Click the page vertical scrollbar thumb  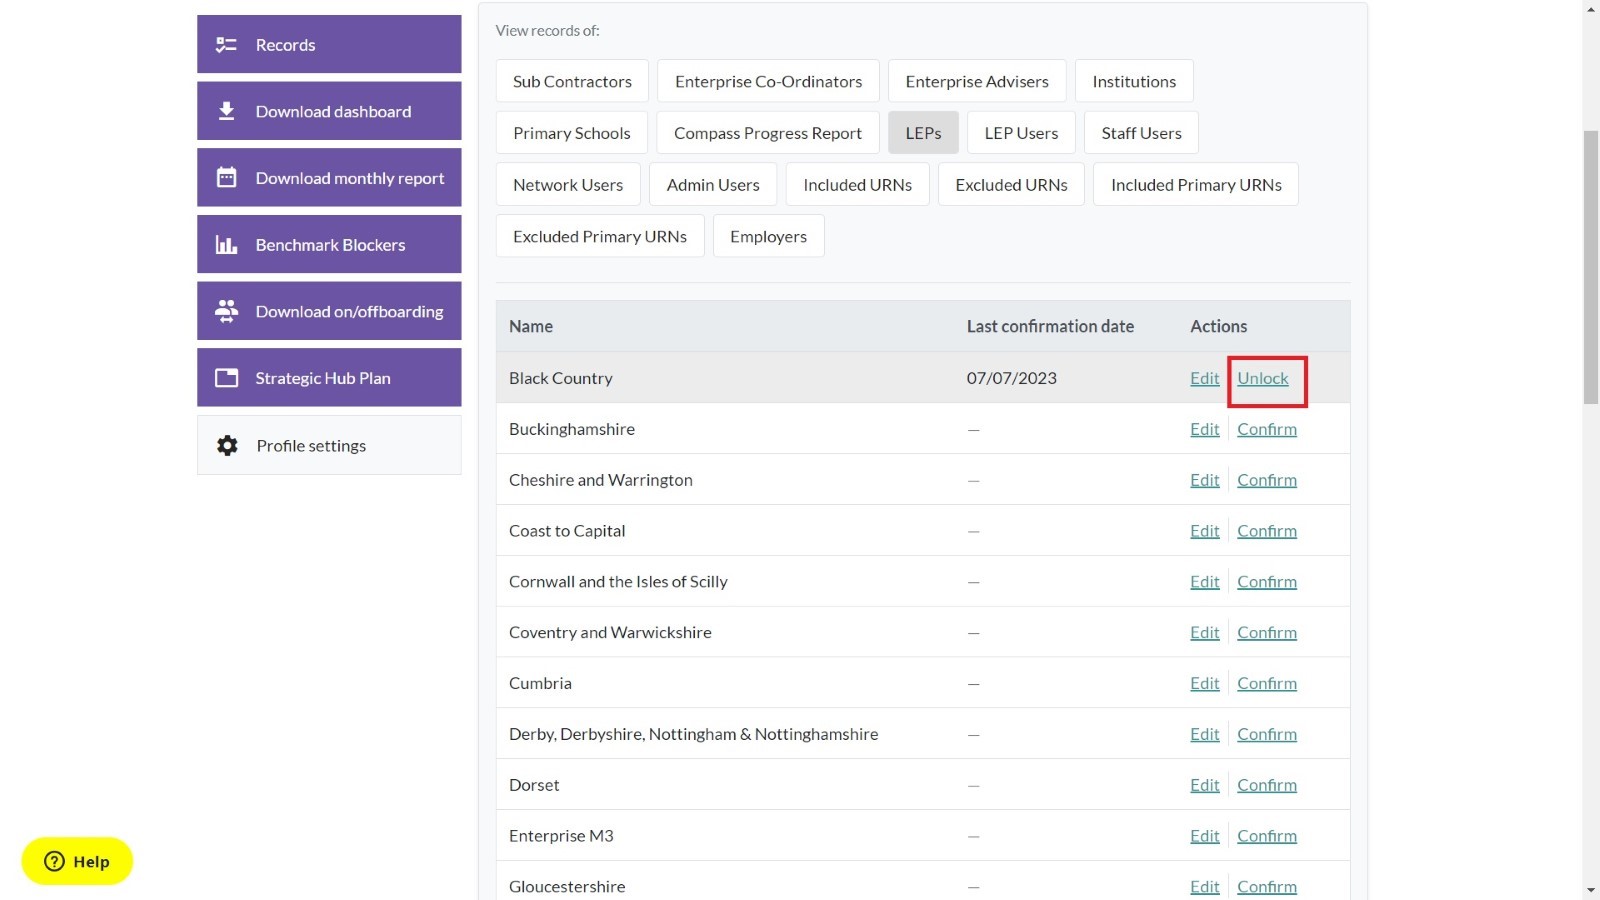[x=1591, y=267]
